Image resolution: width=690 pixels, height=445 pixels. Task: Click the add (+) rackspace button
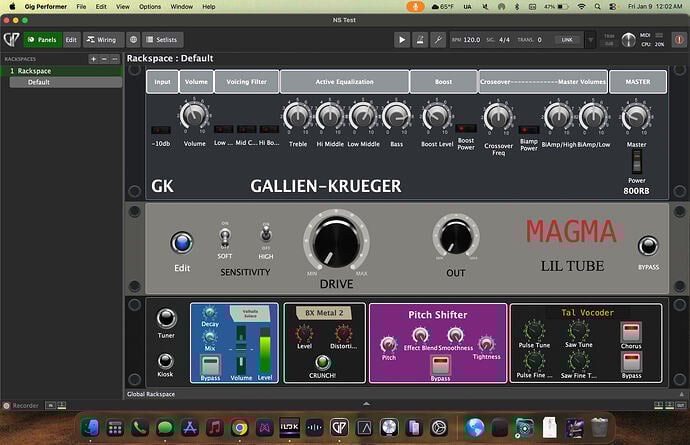tap(93, 59)
